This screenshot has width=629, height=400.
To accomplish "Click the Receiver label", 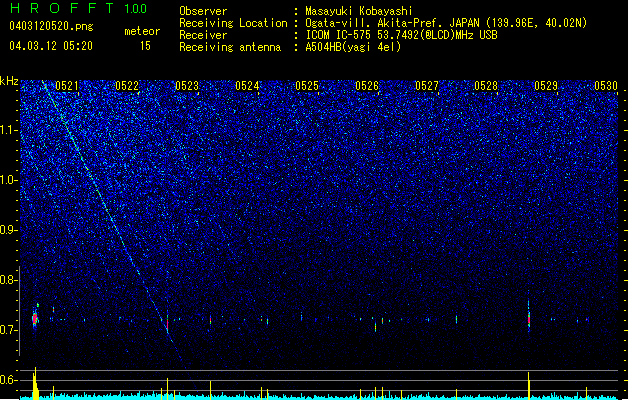I will pos(203,35).
